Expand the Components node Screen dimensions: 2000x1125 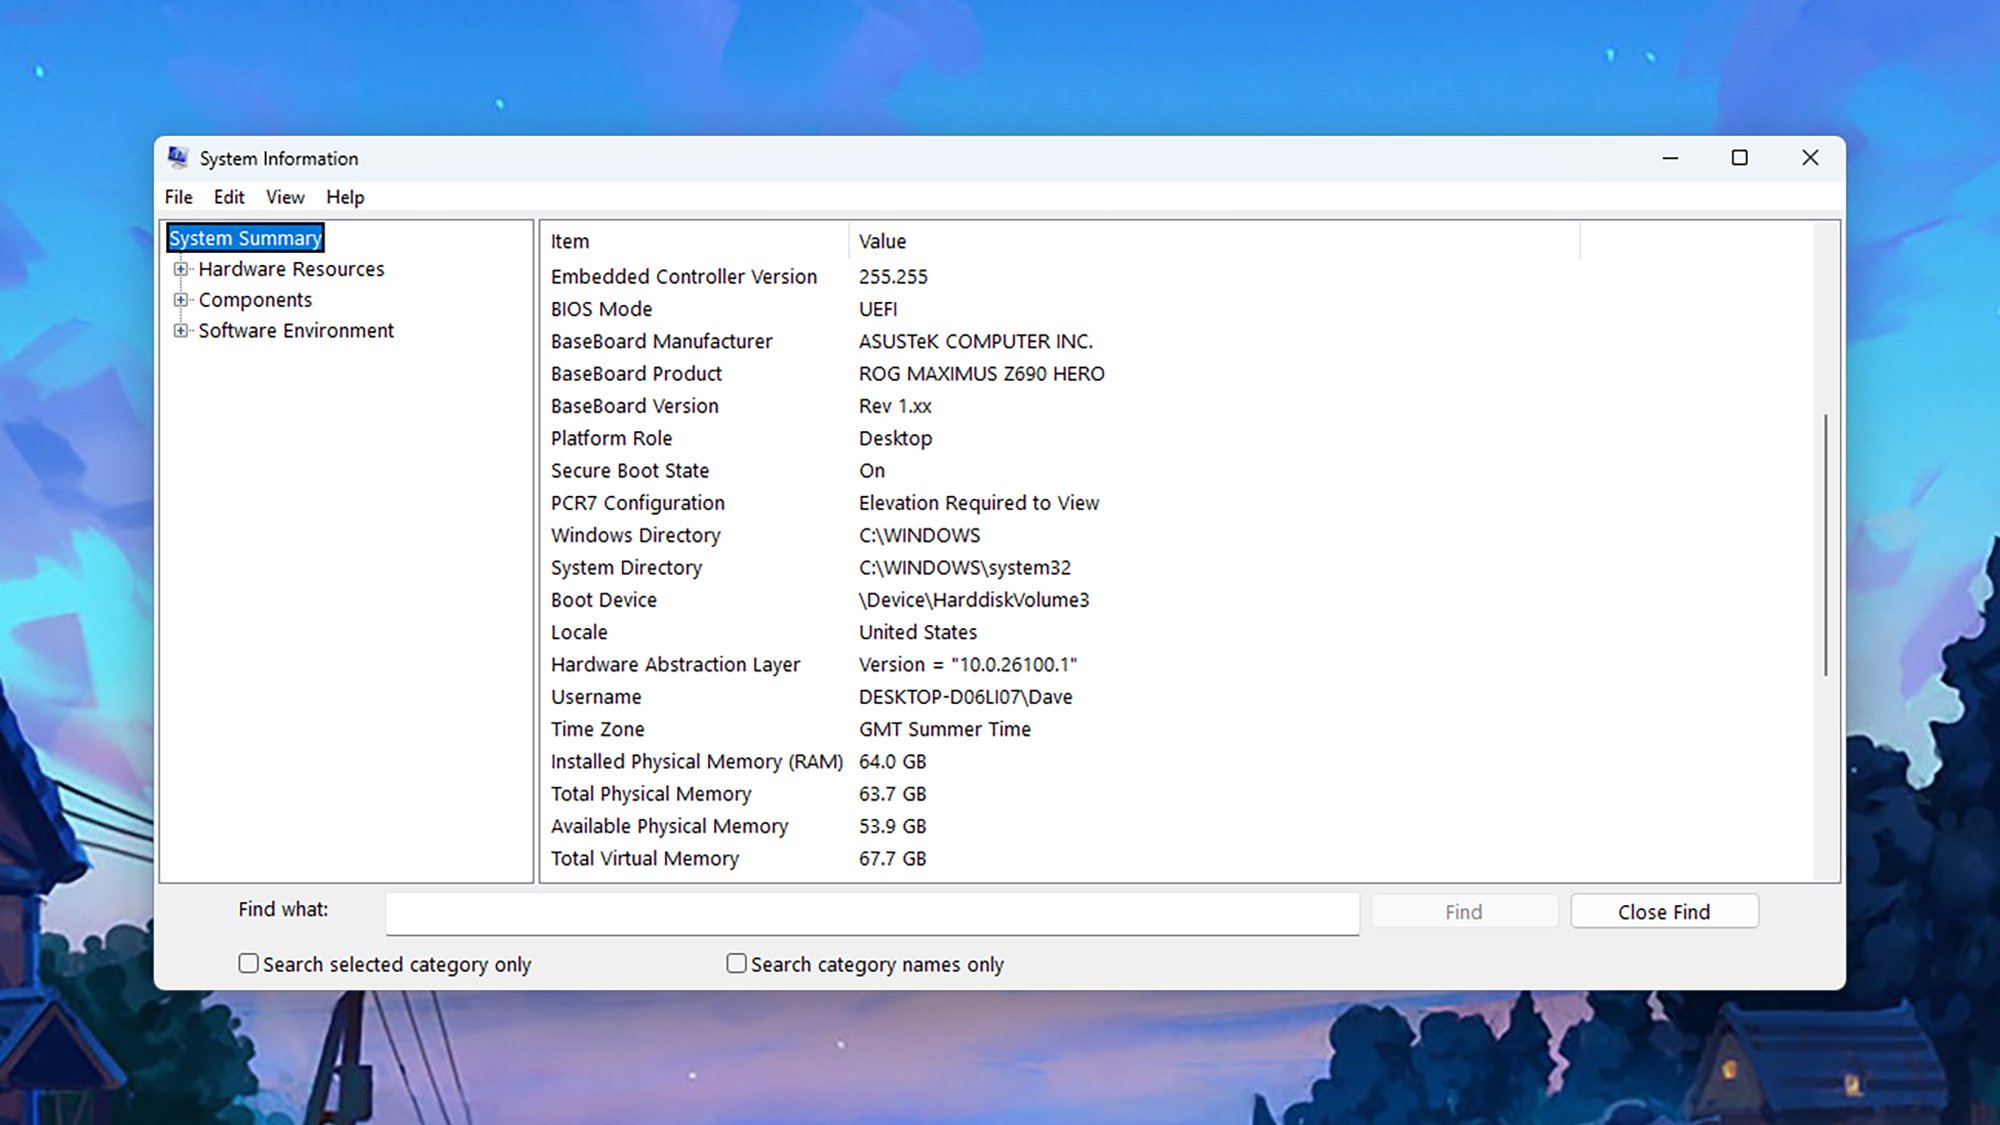point(181,300)
